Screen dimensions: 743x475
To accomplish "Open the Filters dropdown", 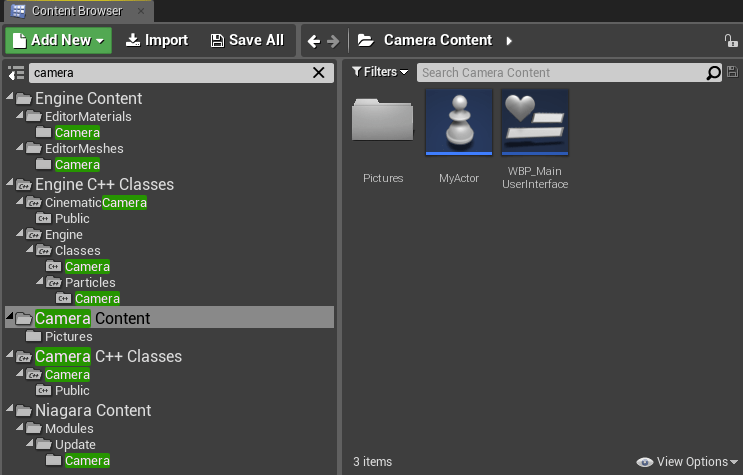I will 380,72.
